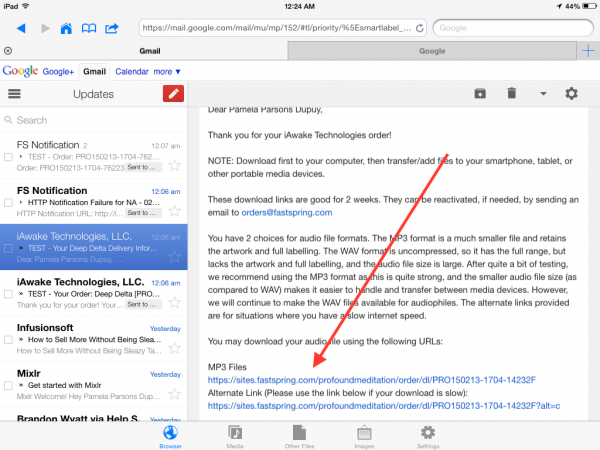
Task: Star the Infusionsoft email
Action: click(174, 348)
